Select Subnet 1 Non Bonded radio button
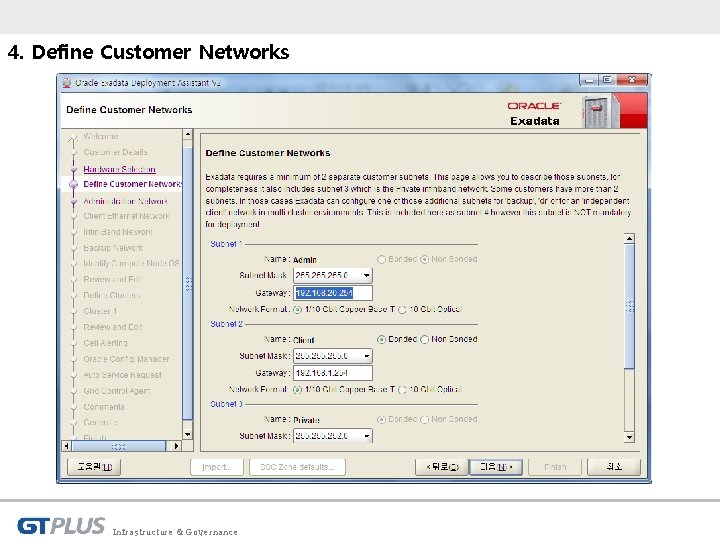720x540 pixels. pyautogui.click(x=424, y=259)
